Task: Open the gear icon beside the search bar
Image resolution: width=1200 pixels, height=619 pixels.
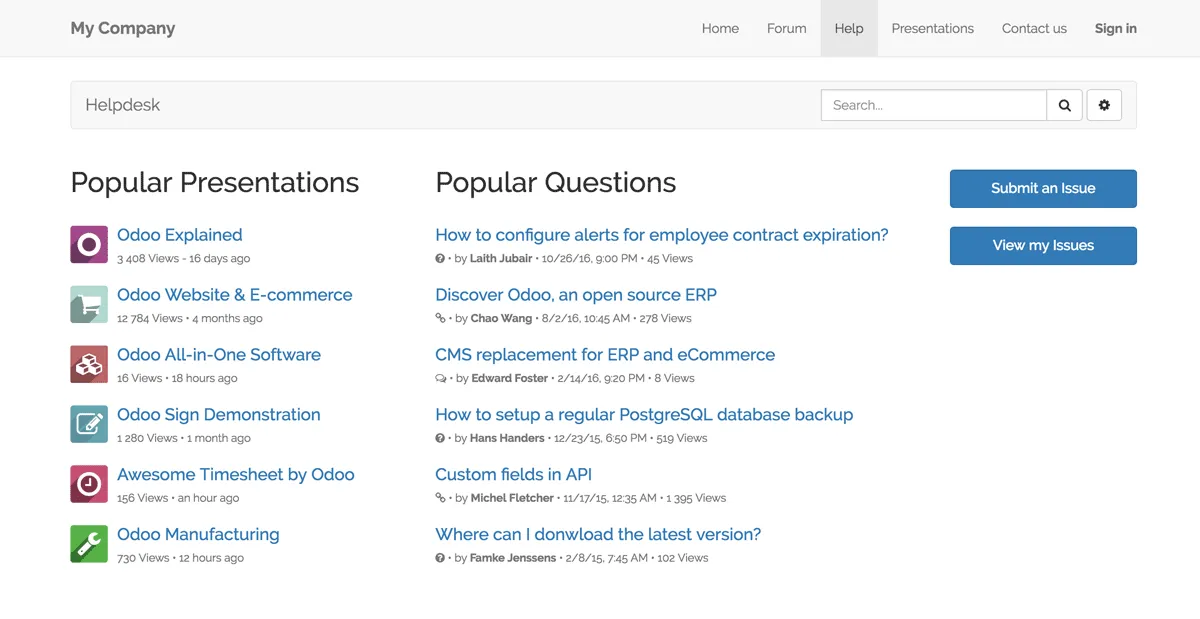Action: [x=1104, y=104]
